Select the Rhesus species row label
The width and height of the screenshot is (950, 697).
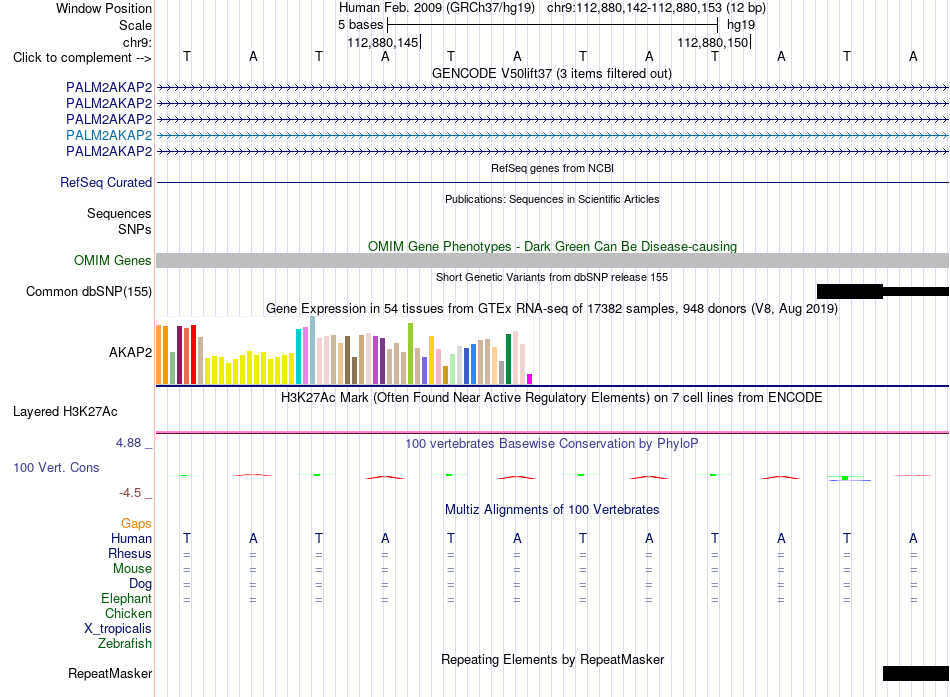(x=130, y=553)
